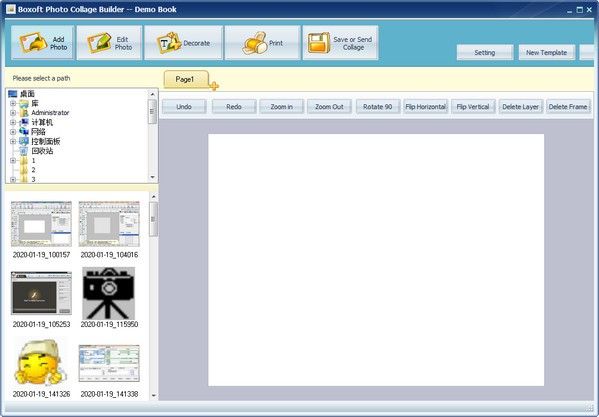Select thumbnail 2020-01-19_100157
Image resolution: width=599 pixels, height=417 pixels.
tap(41, 224)
